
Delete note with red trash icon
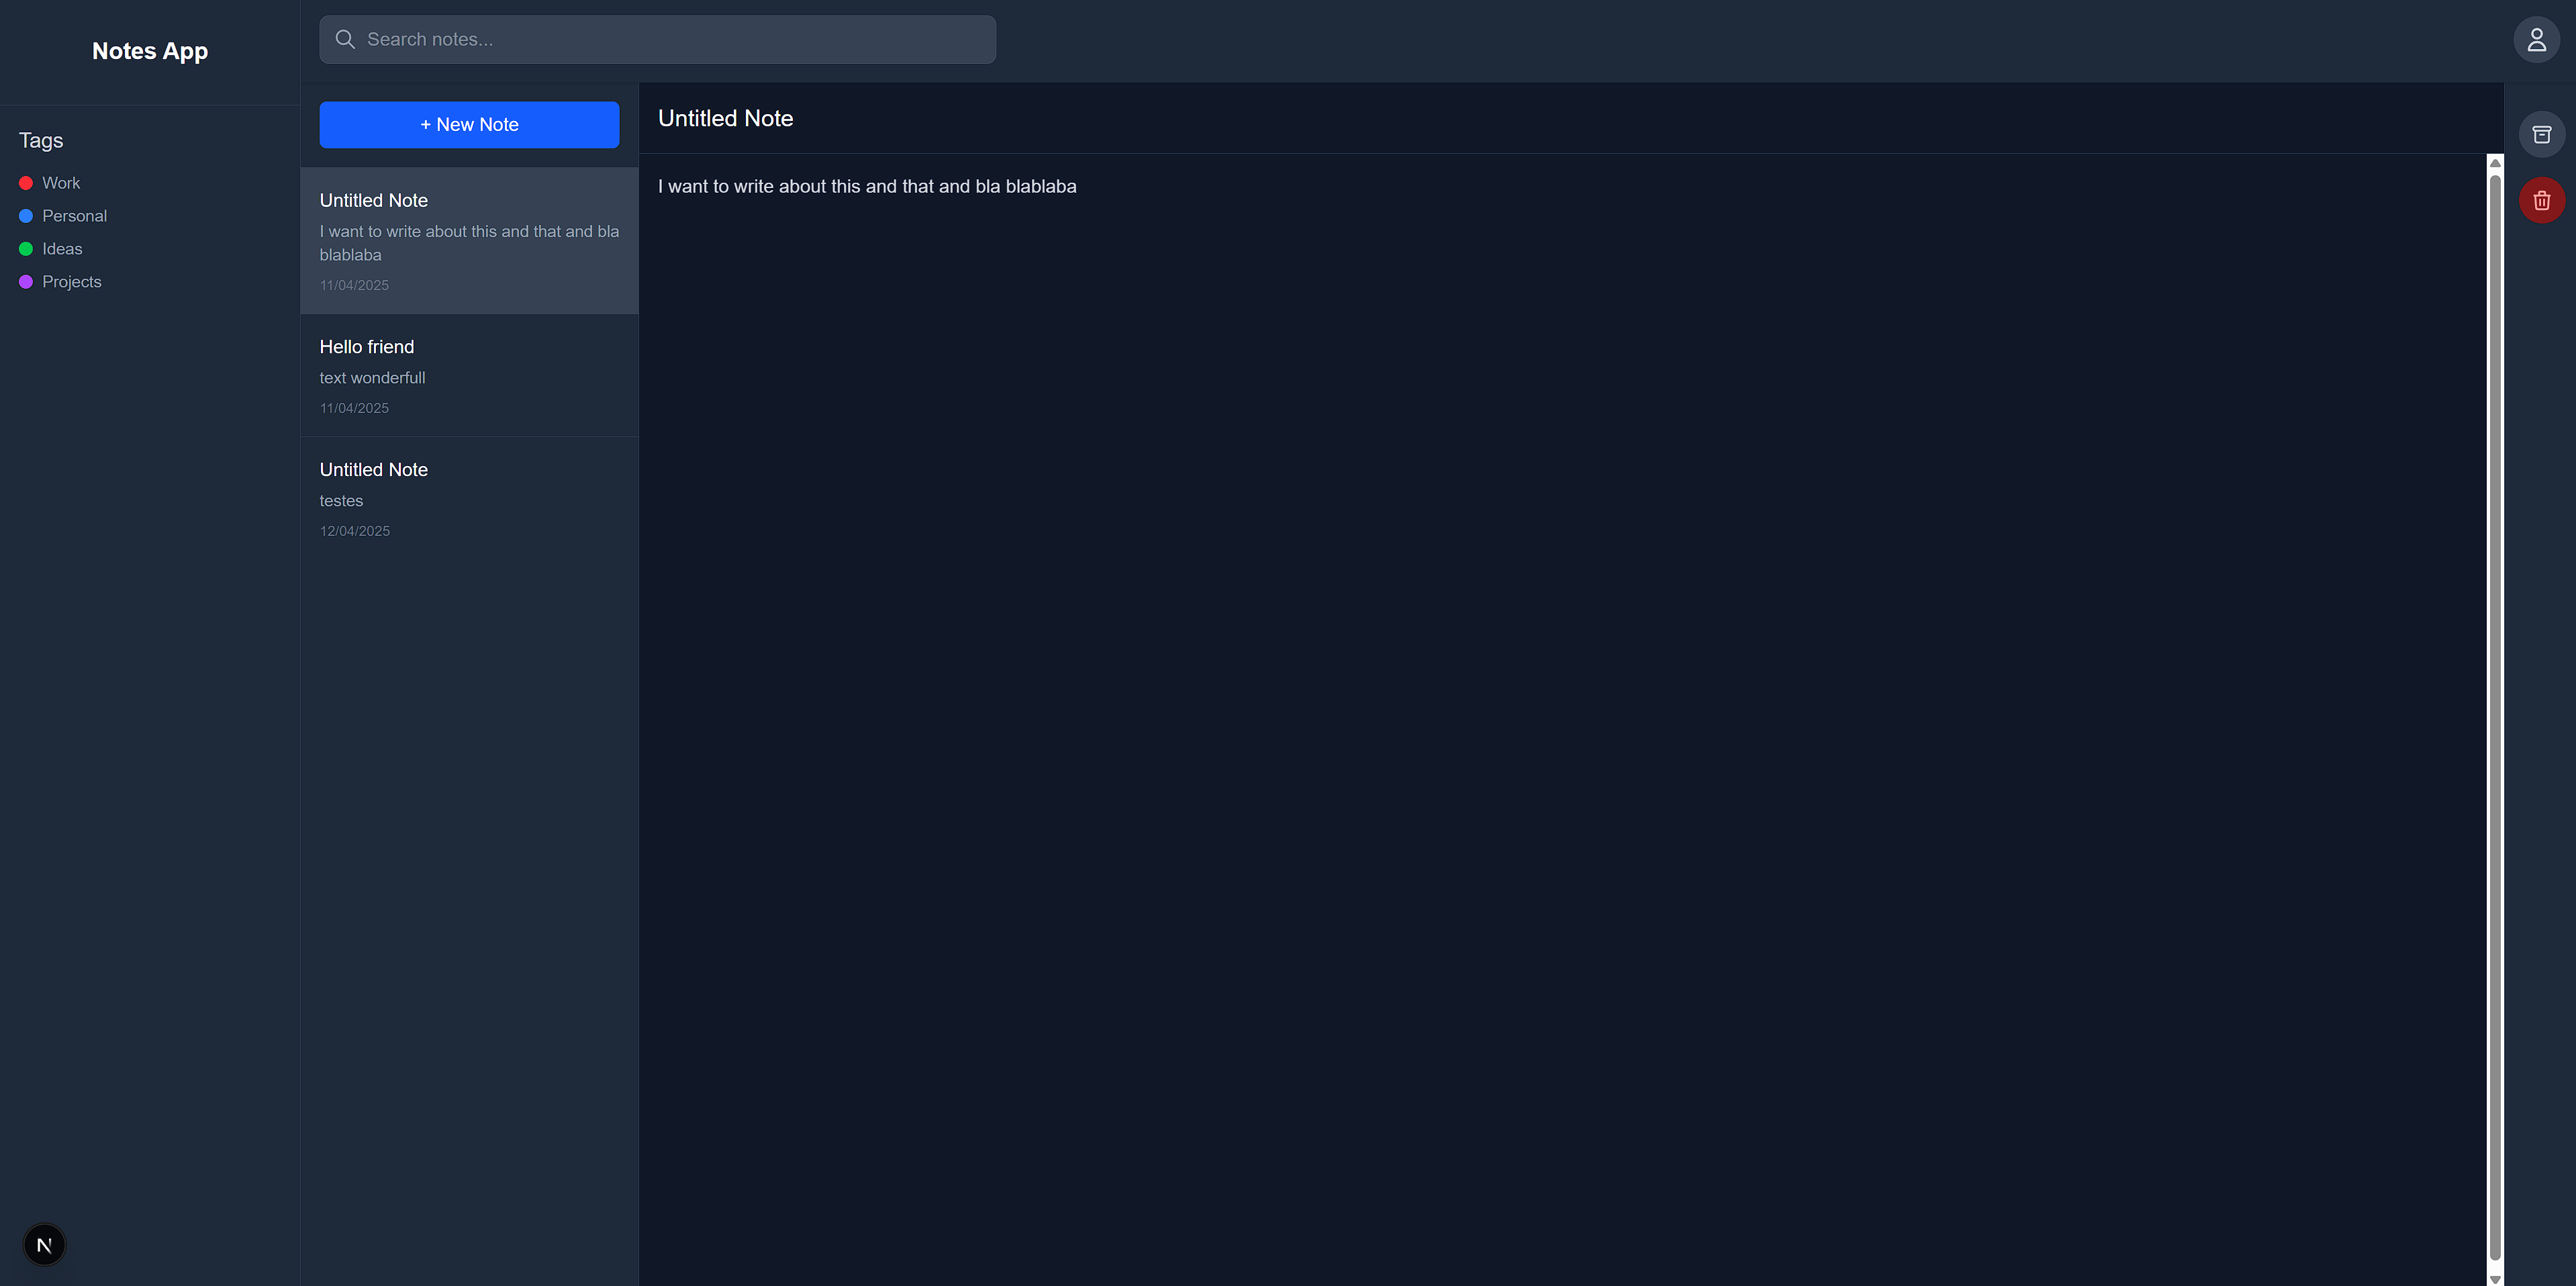tap(2541, 200)
